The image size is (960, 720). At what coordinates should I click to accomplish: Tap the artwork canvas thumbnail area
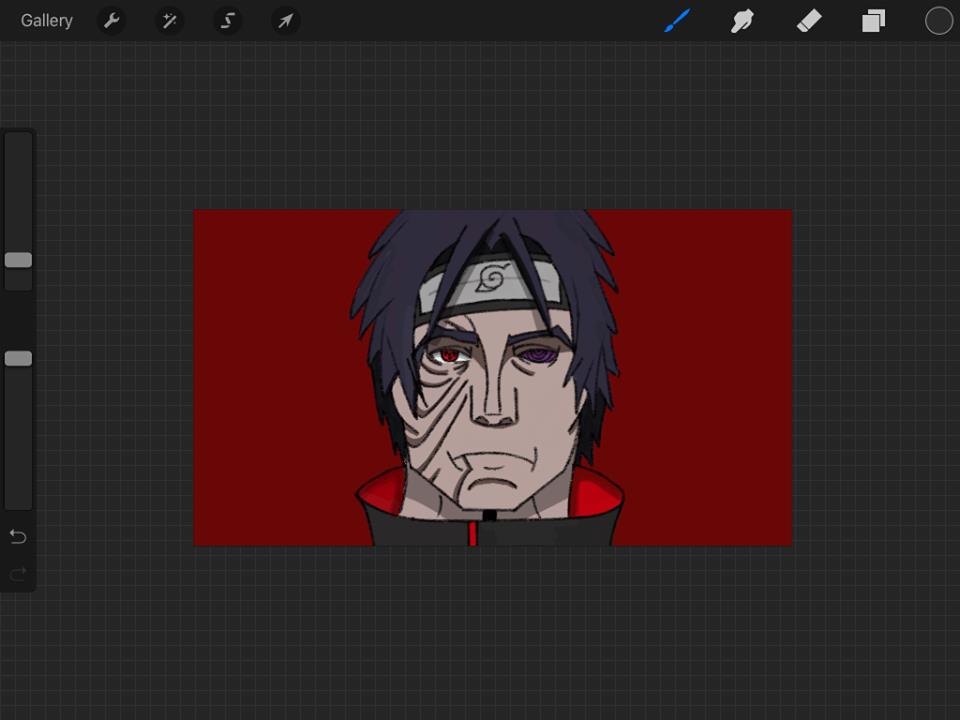(492, 378)
